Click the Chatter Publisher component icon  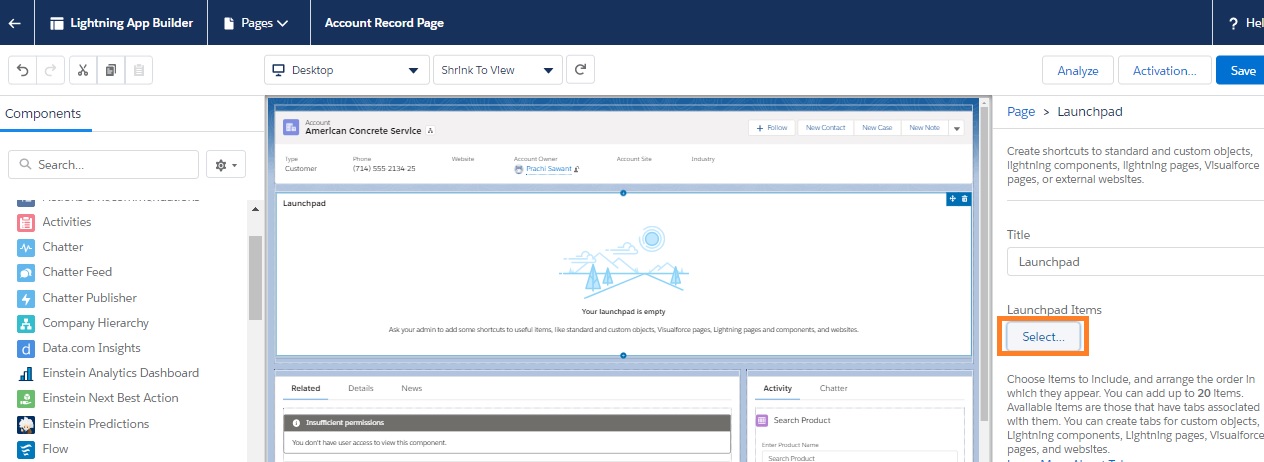click(x=26, y=298)
